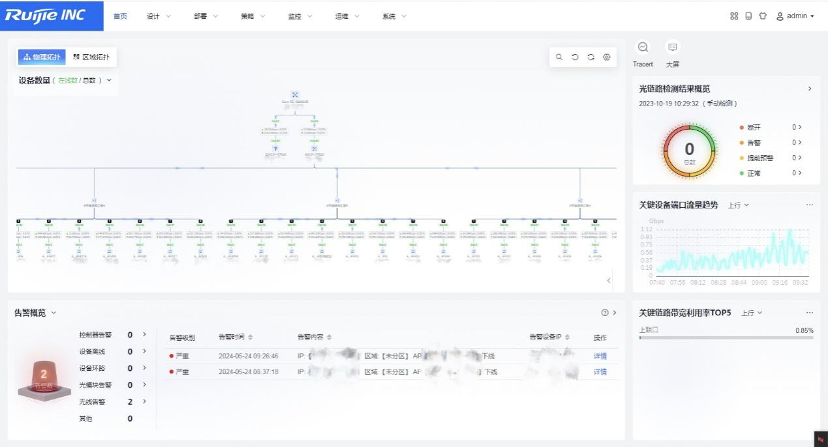Click the alarm overview help icon
The width and height of the screenshot is (828, 448).
(605, 313)
